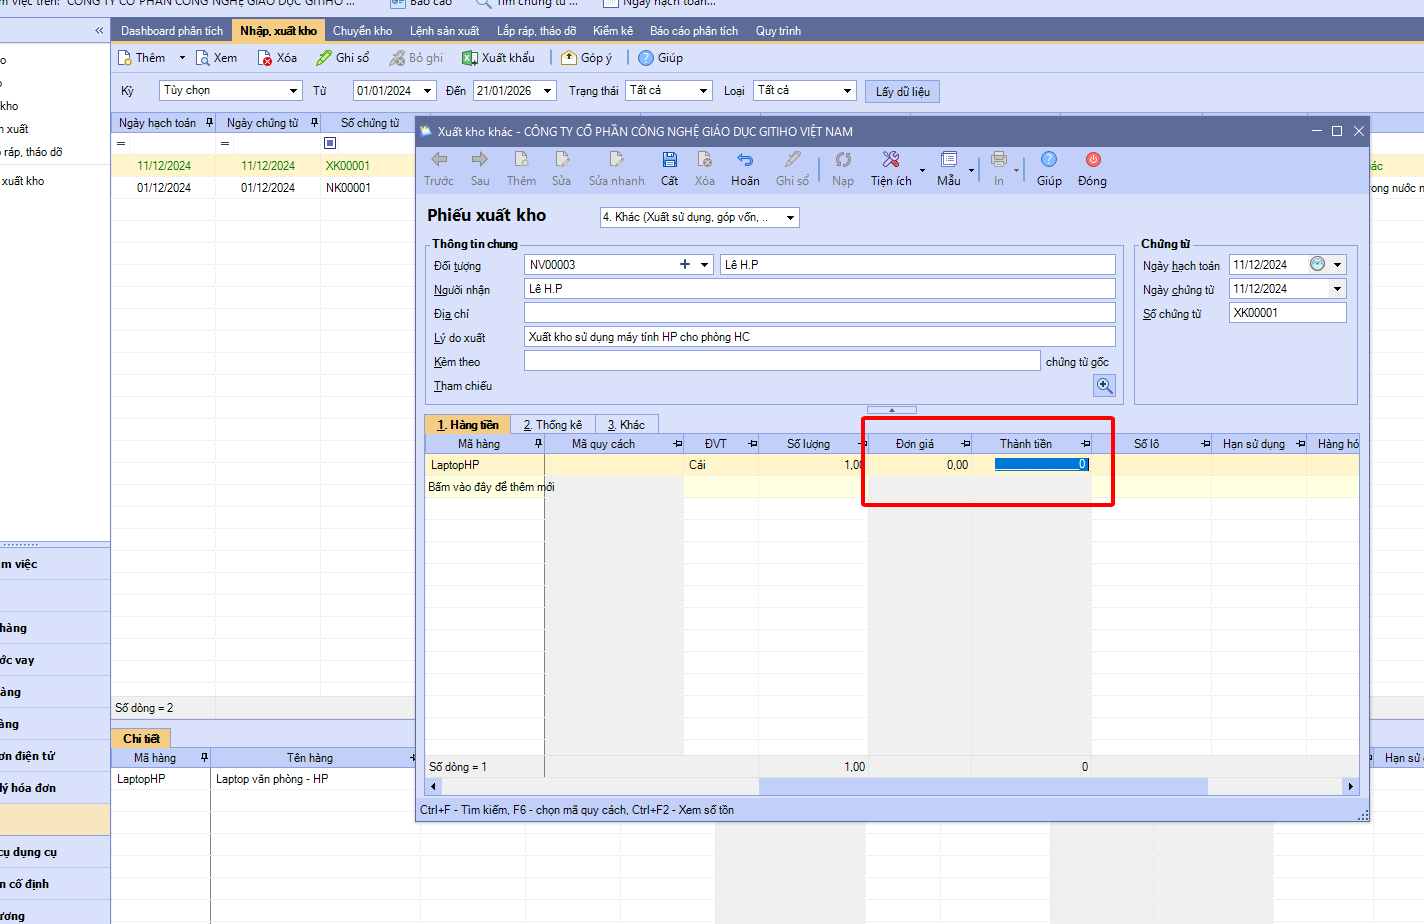Screen dimensions: 1424x924
Task: Click the Hoãn undo icon
Action: tap(745, 161)
